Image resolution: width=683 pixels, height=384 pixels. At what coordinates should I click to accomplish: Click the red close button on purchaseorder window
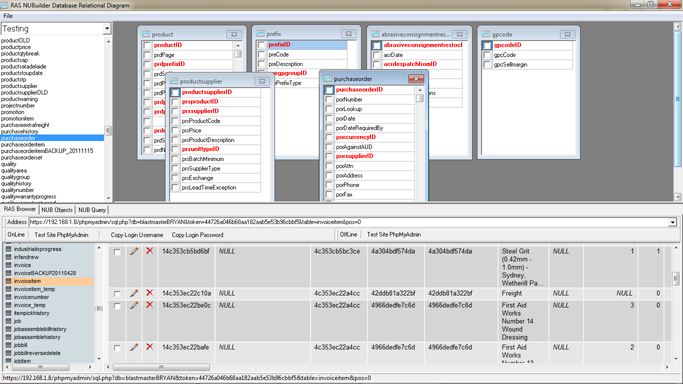point(416,79)
